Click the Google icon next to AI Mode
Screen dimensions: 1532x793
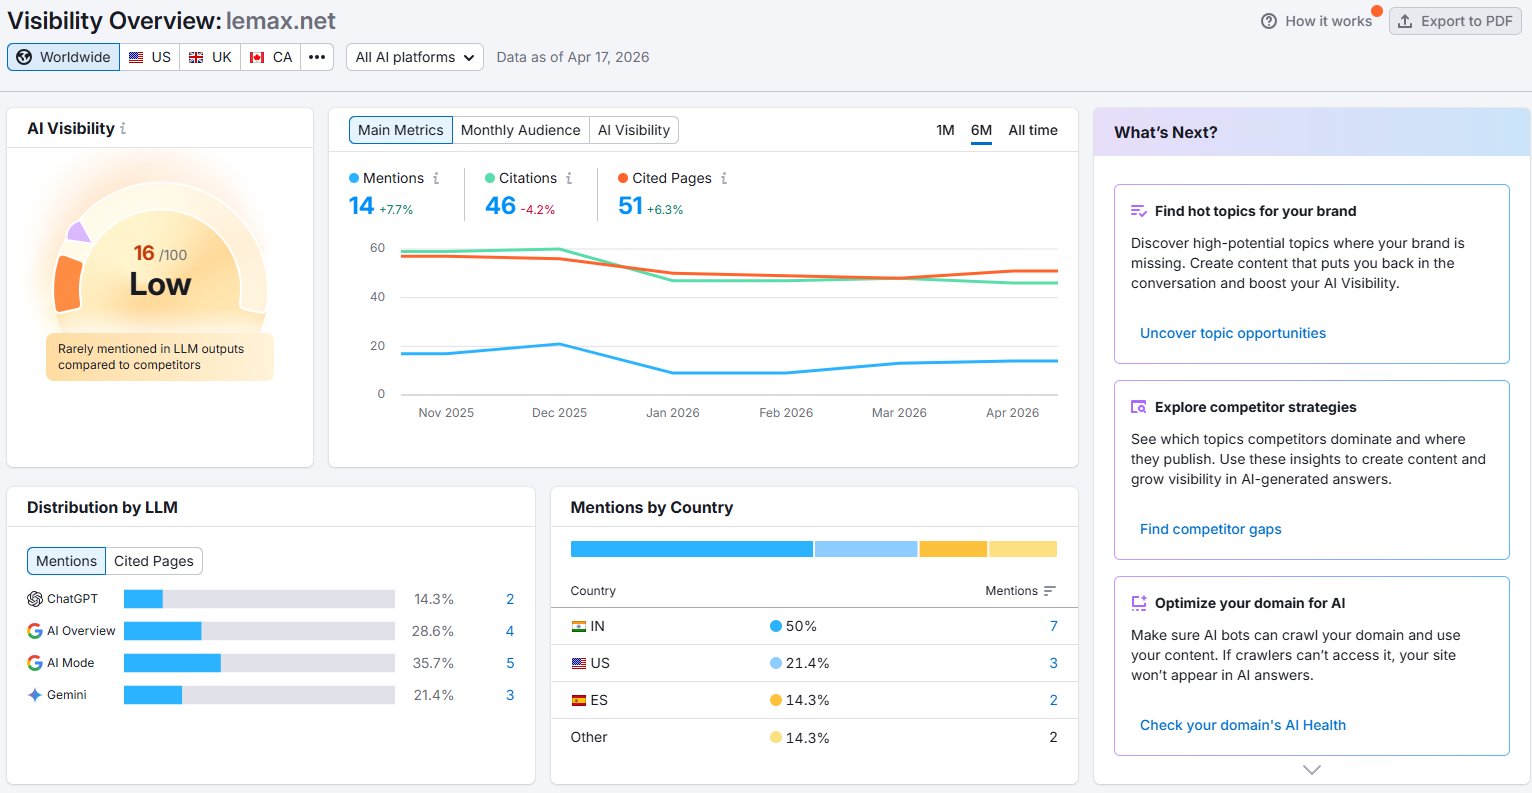[x=35, y=663]
